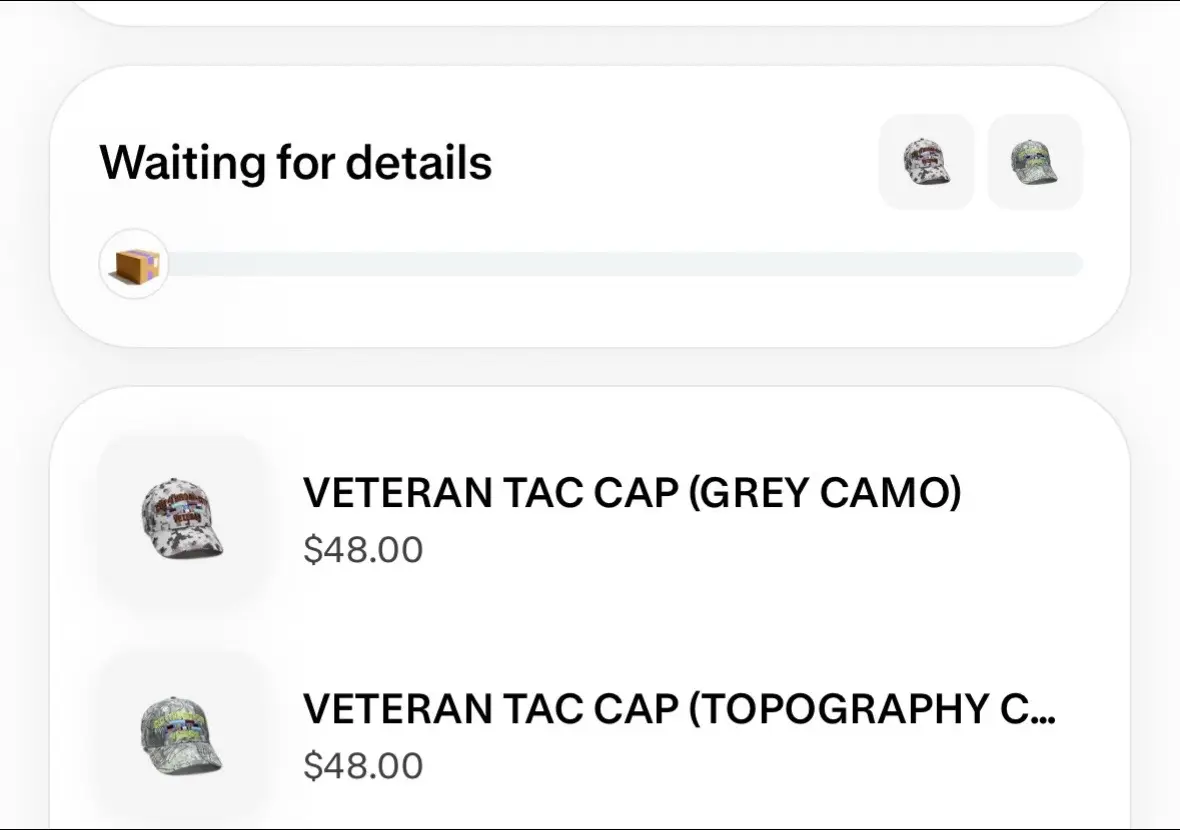Click $48.00 price under topography cap
The width and height of the screenshot is (1180, 830).
(363, 766)
